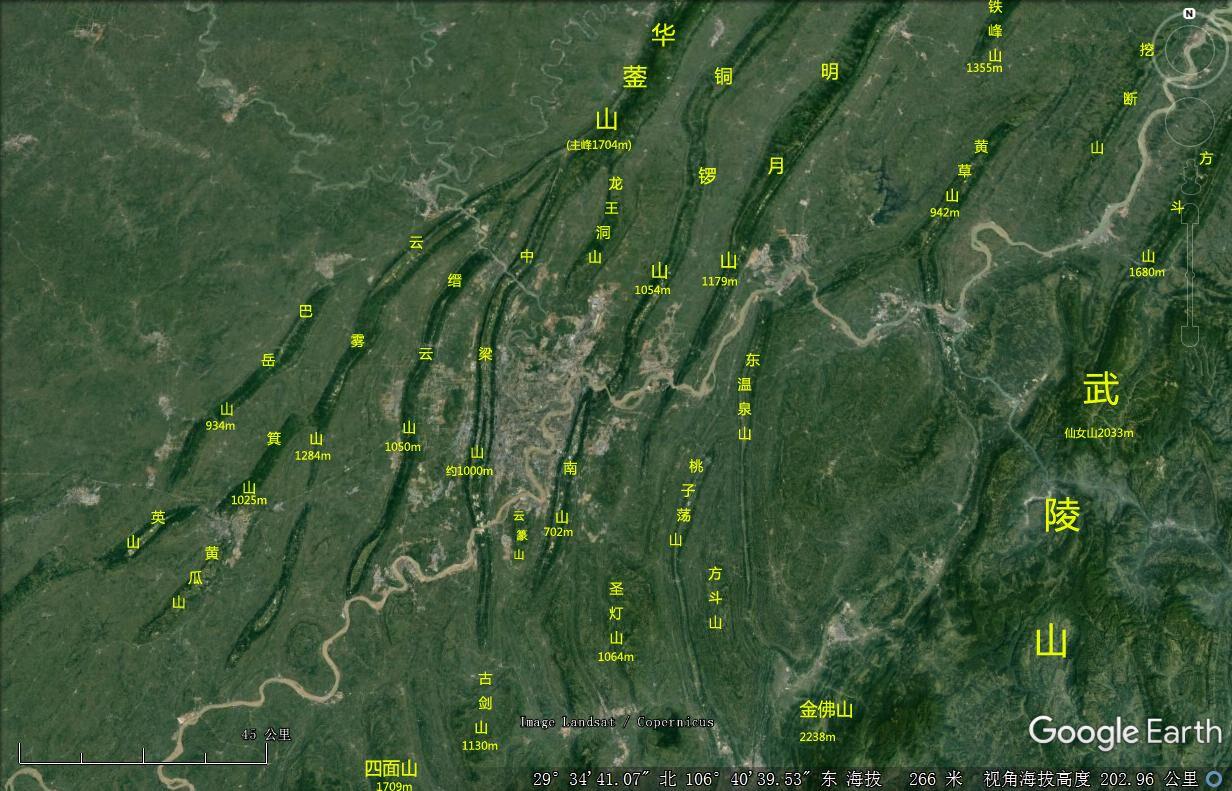
Task: Click the 1130m label under 古剑山
Action: [480, 746]
